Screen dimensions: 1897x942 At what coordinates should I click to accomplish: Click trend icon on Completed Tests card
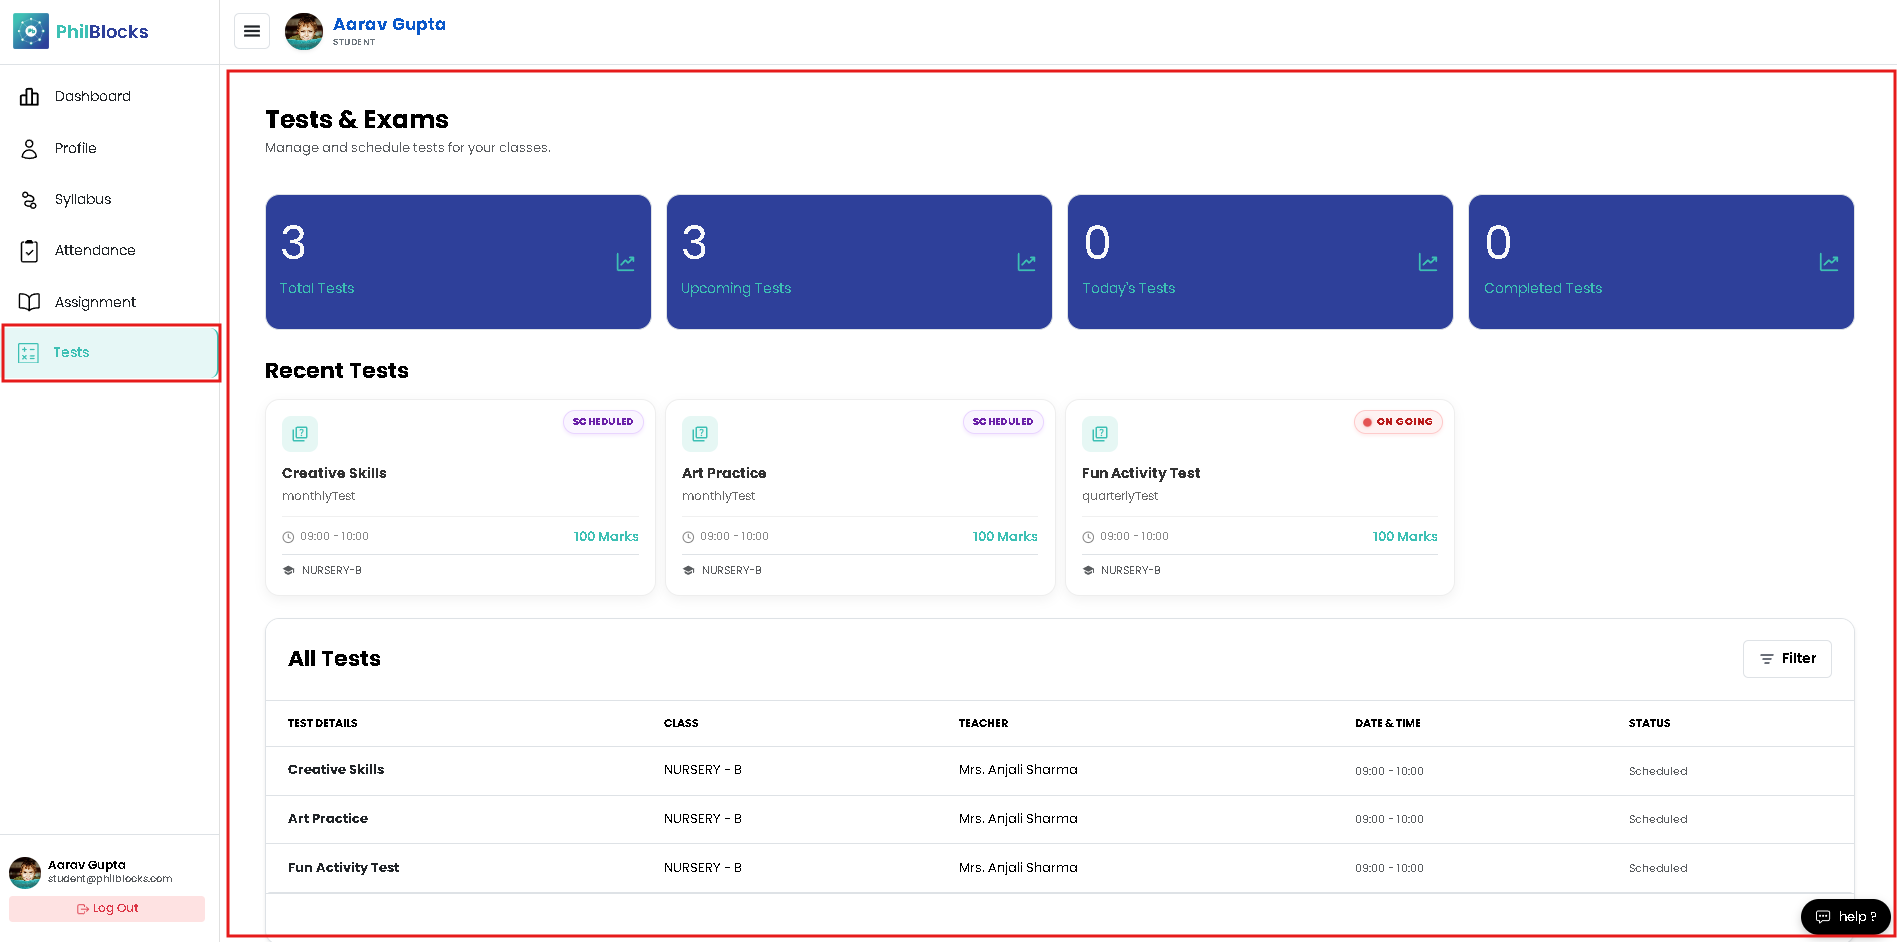(1829, 262)
